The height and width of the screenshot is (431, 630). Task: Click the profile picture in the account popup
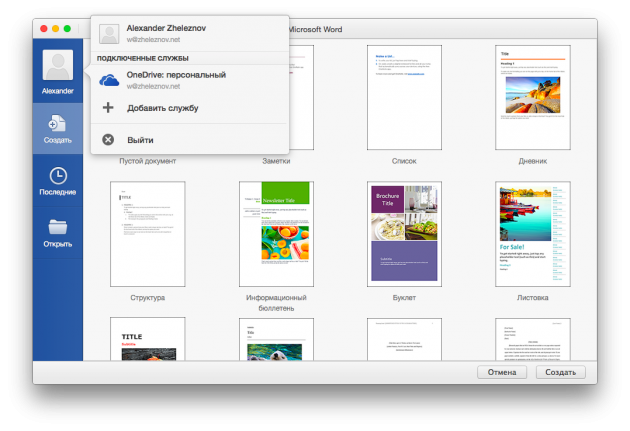click(109, 34)
